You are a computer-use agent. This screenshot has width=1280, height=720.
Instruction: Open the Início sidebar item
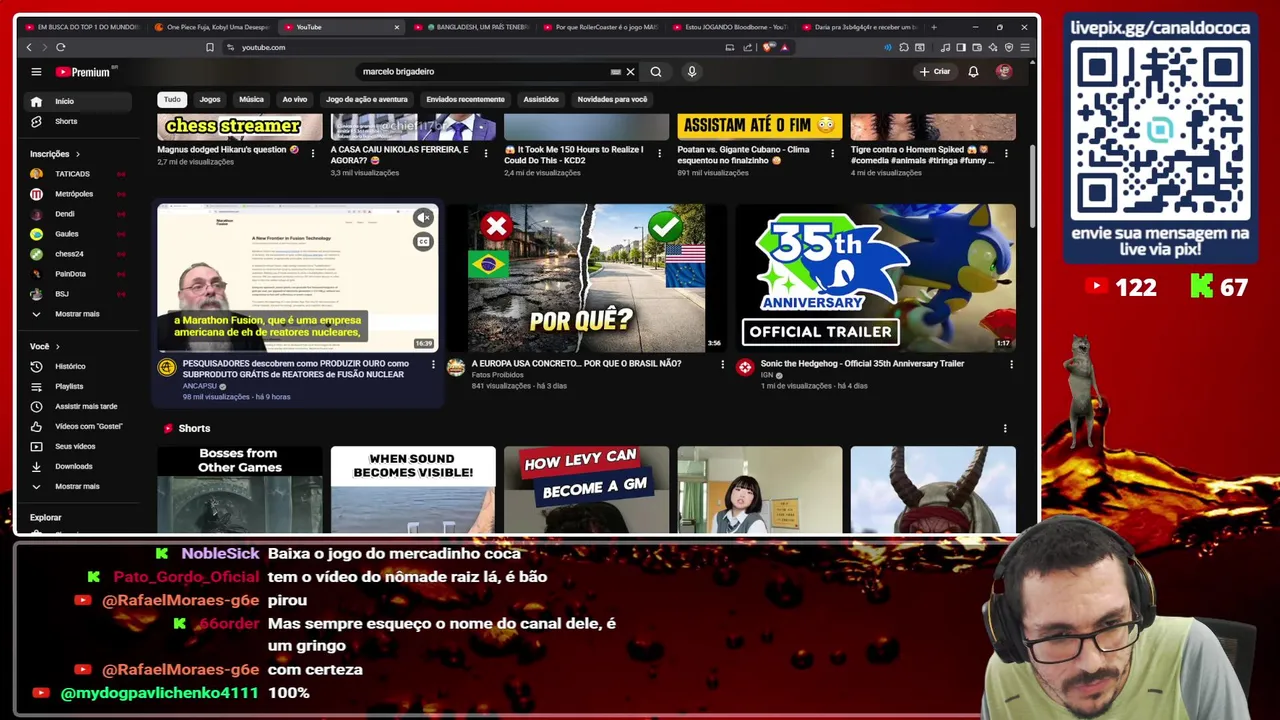(78, 101)
